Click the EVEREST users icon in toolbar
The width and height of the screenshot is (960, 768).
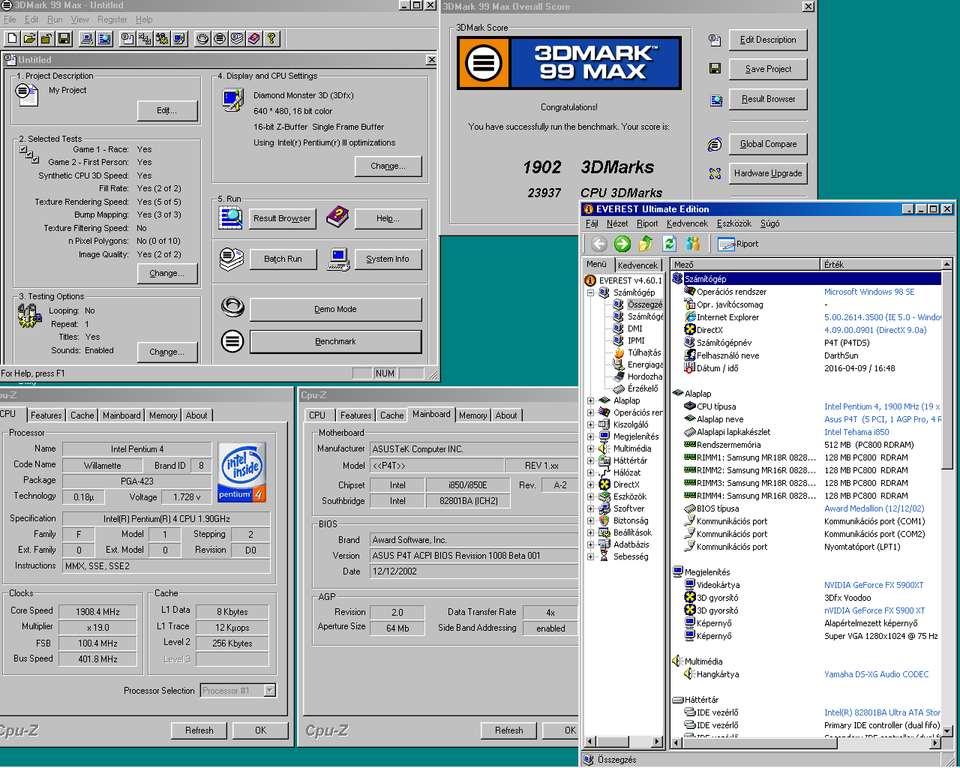[x=692, y=244]
